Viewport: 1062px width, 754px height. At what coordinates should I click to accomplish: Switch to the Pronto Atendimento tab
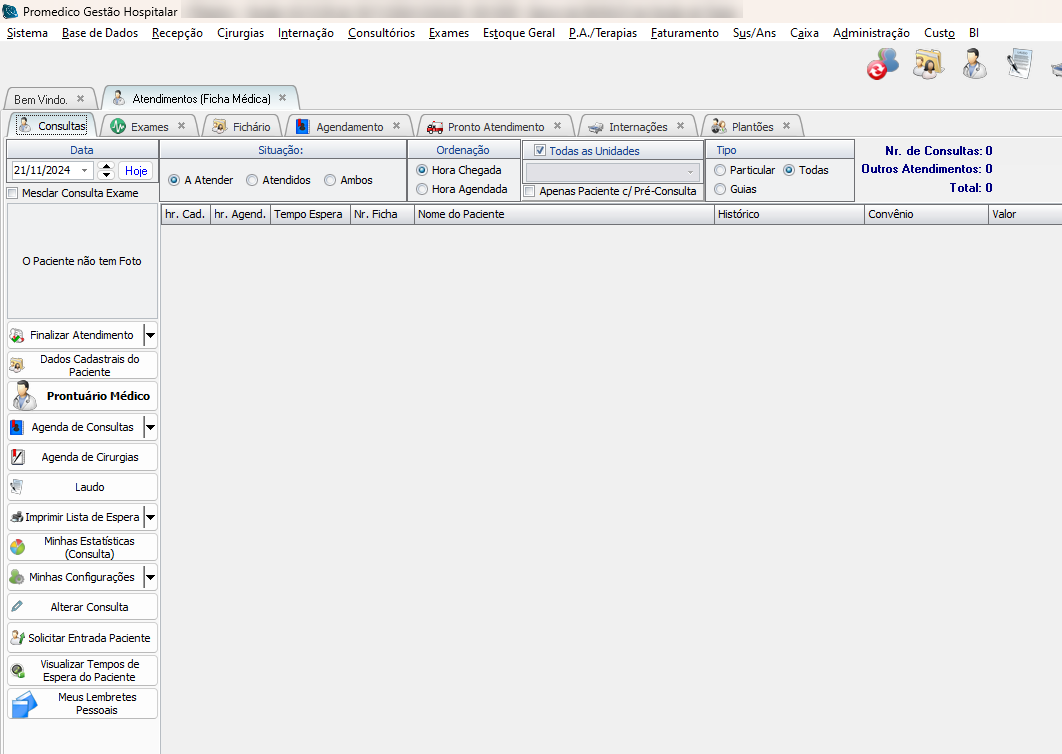pos(495,127)
